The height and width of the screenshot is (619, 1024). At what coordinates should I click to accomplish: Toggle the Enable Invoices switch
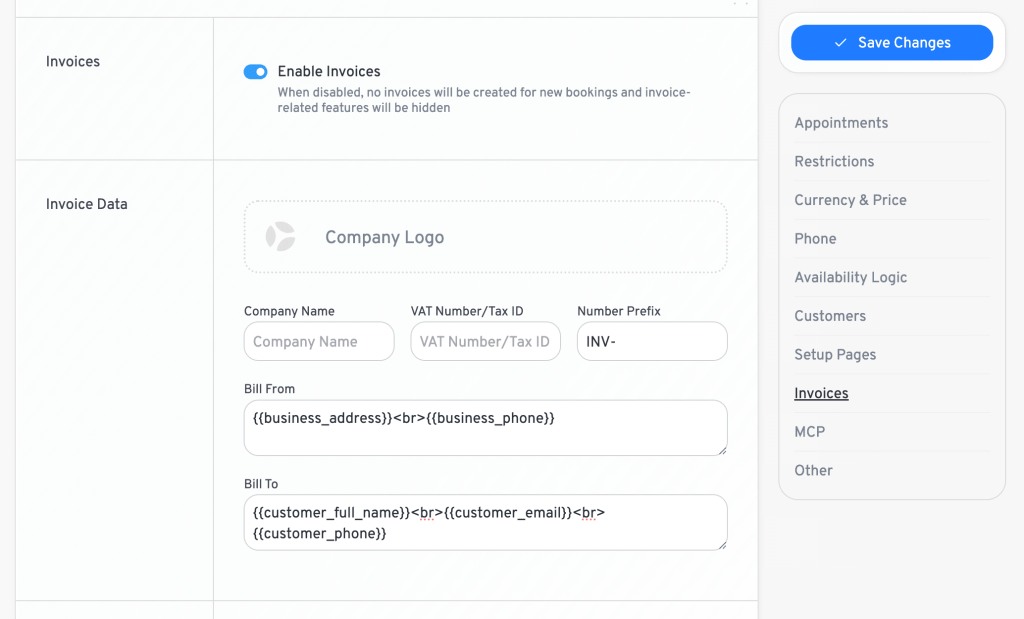coord(255,72)
